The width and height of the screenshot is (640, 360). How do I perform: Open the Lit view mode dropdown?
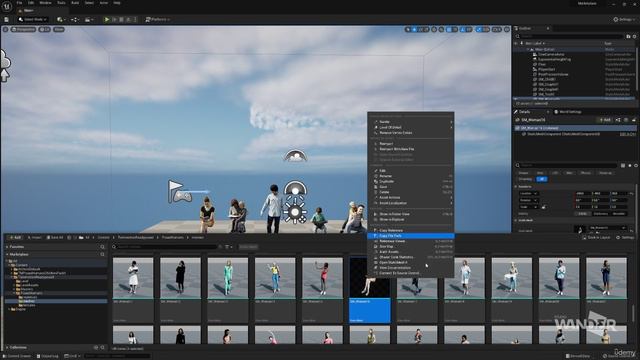pyautogui.click(x=44, y=29)
